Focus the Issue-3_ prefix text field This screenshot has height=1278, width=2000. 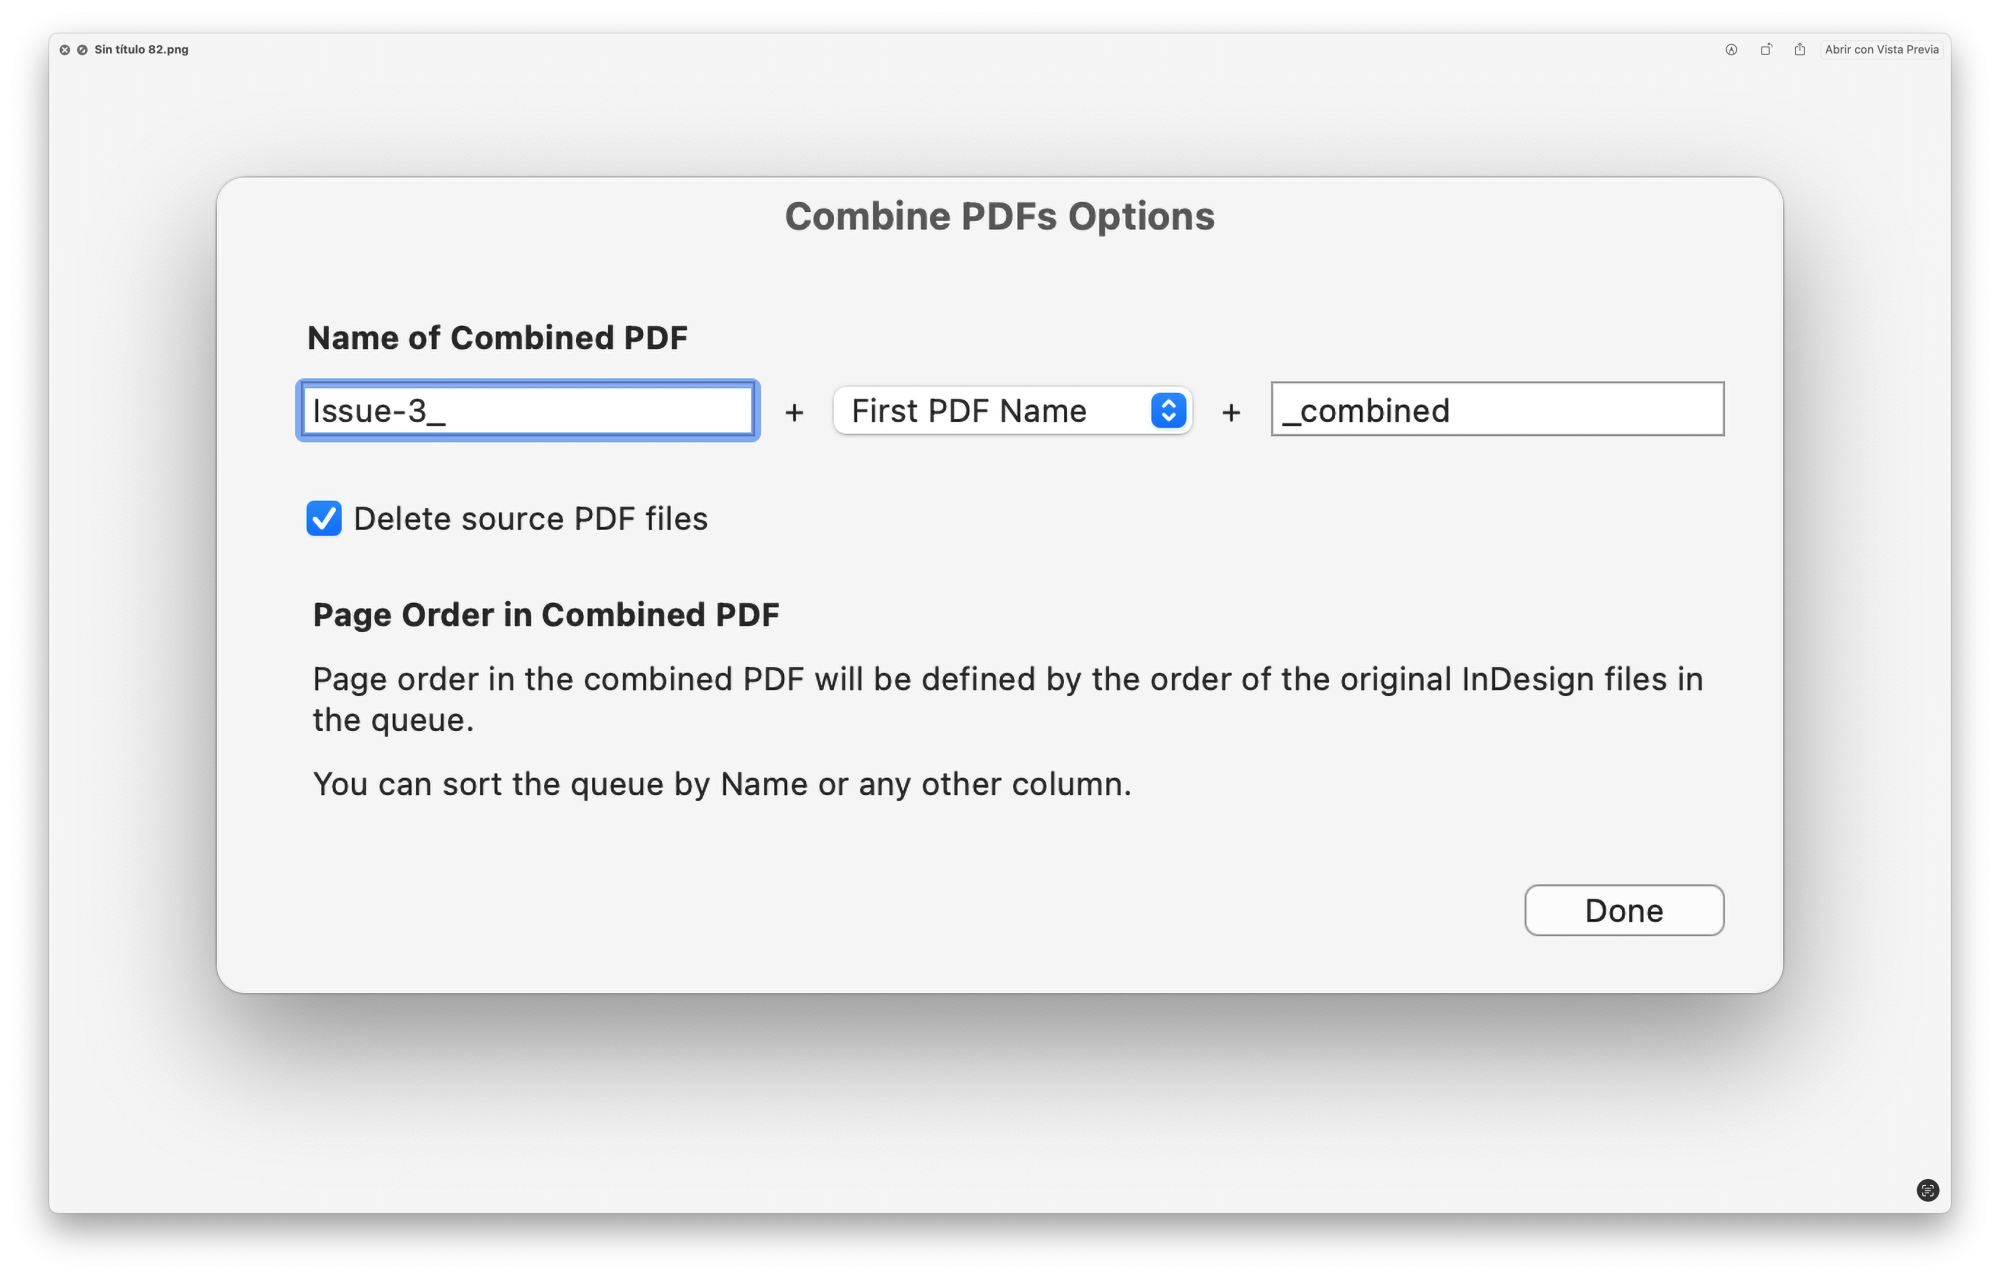(528, 410)
